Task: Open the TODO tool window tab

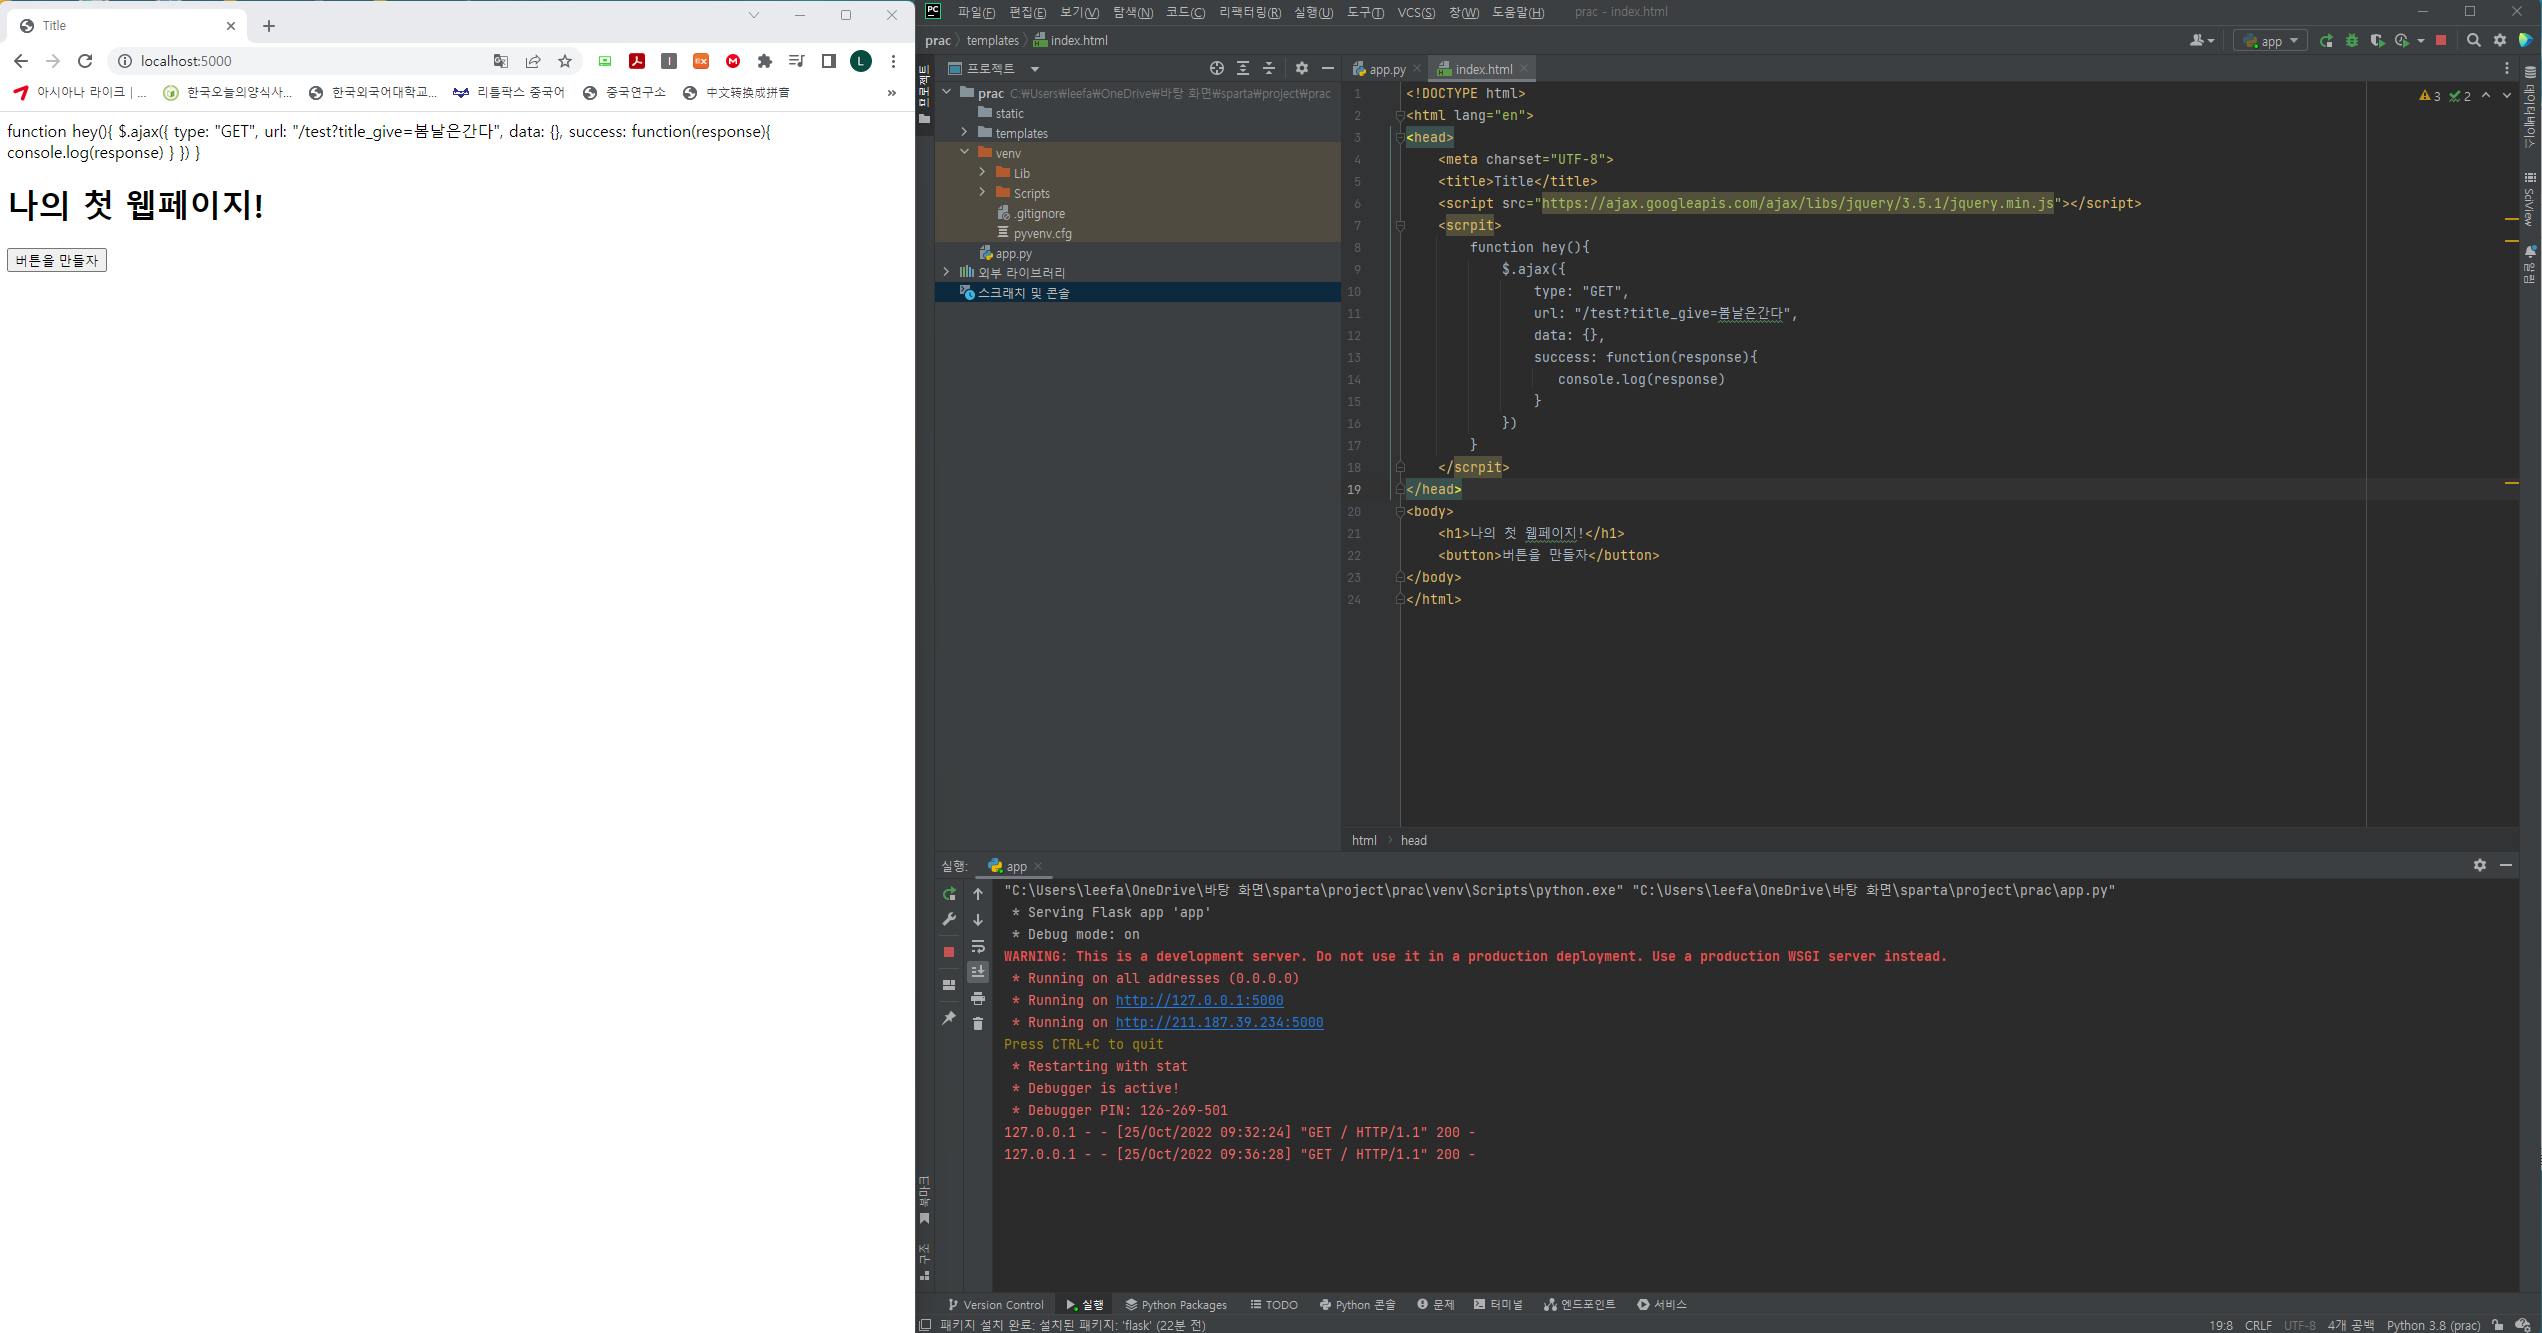Action: pyautogui.click(x=1274, y=1305)
